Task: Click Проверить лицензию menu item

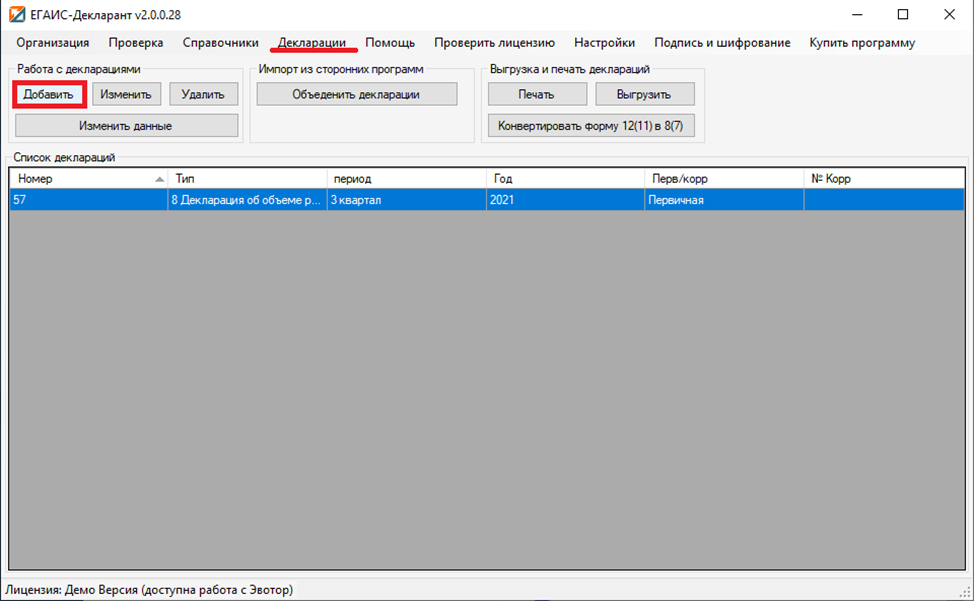Action: (494, 43)
